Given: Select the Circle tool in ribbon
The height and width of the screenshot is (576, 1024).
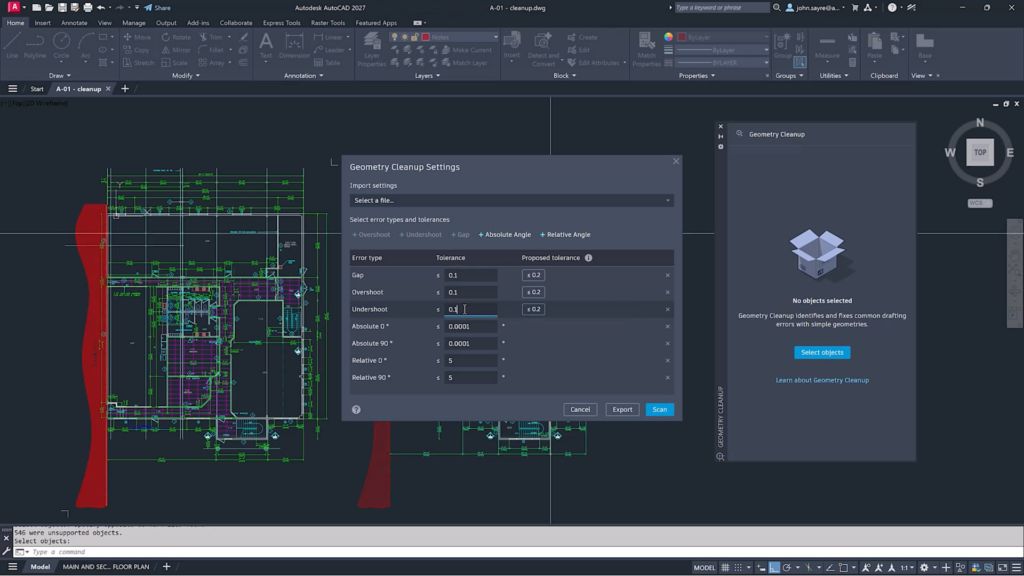Looking at the screenshot, I should coord(61,46).
